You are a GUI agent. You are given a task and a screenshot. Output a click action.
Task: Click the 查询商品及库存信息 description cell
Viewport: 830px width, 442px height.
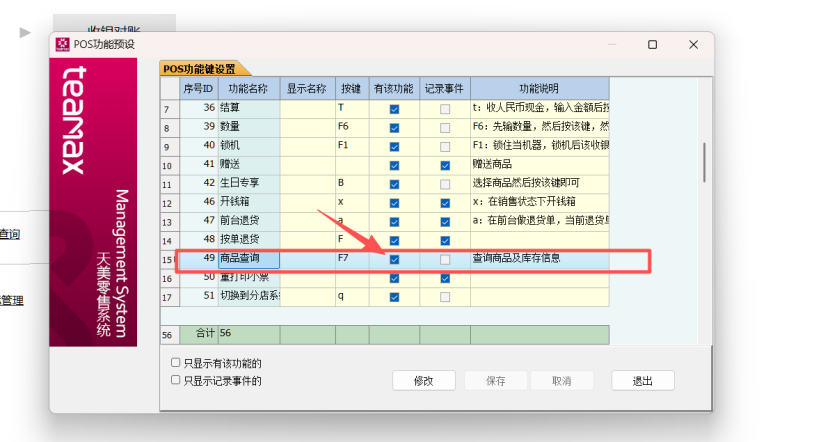539,259
